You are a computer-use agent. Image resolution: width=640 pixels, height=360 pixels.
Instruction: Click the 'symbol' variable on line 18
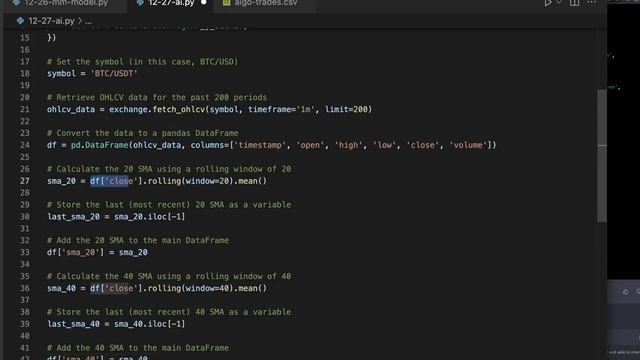(61, 73)
